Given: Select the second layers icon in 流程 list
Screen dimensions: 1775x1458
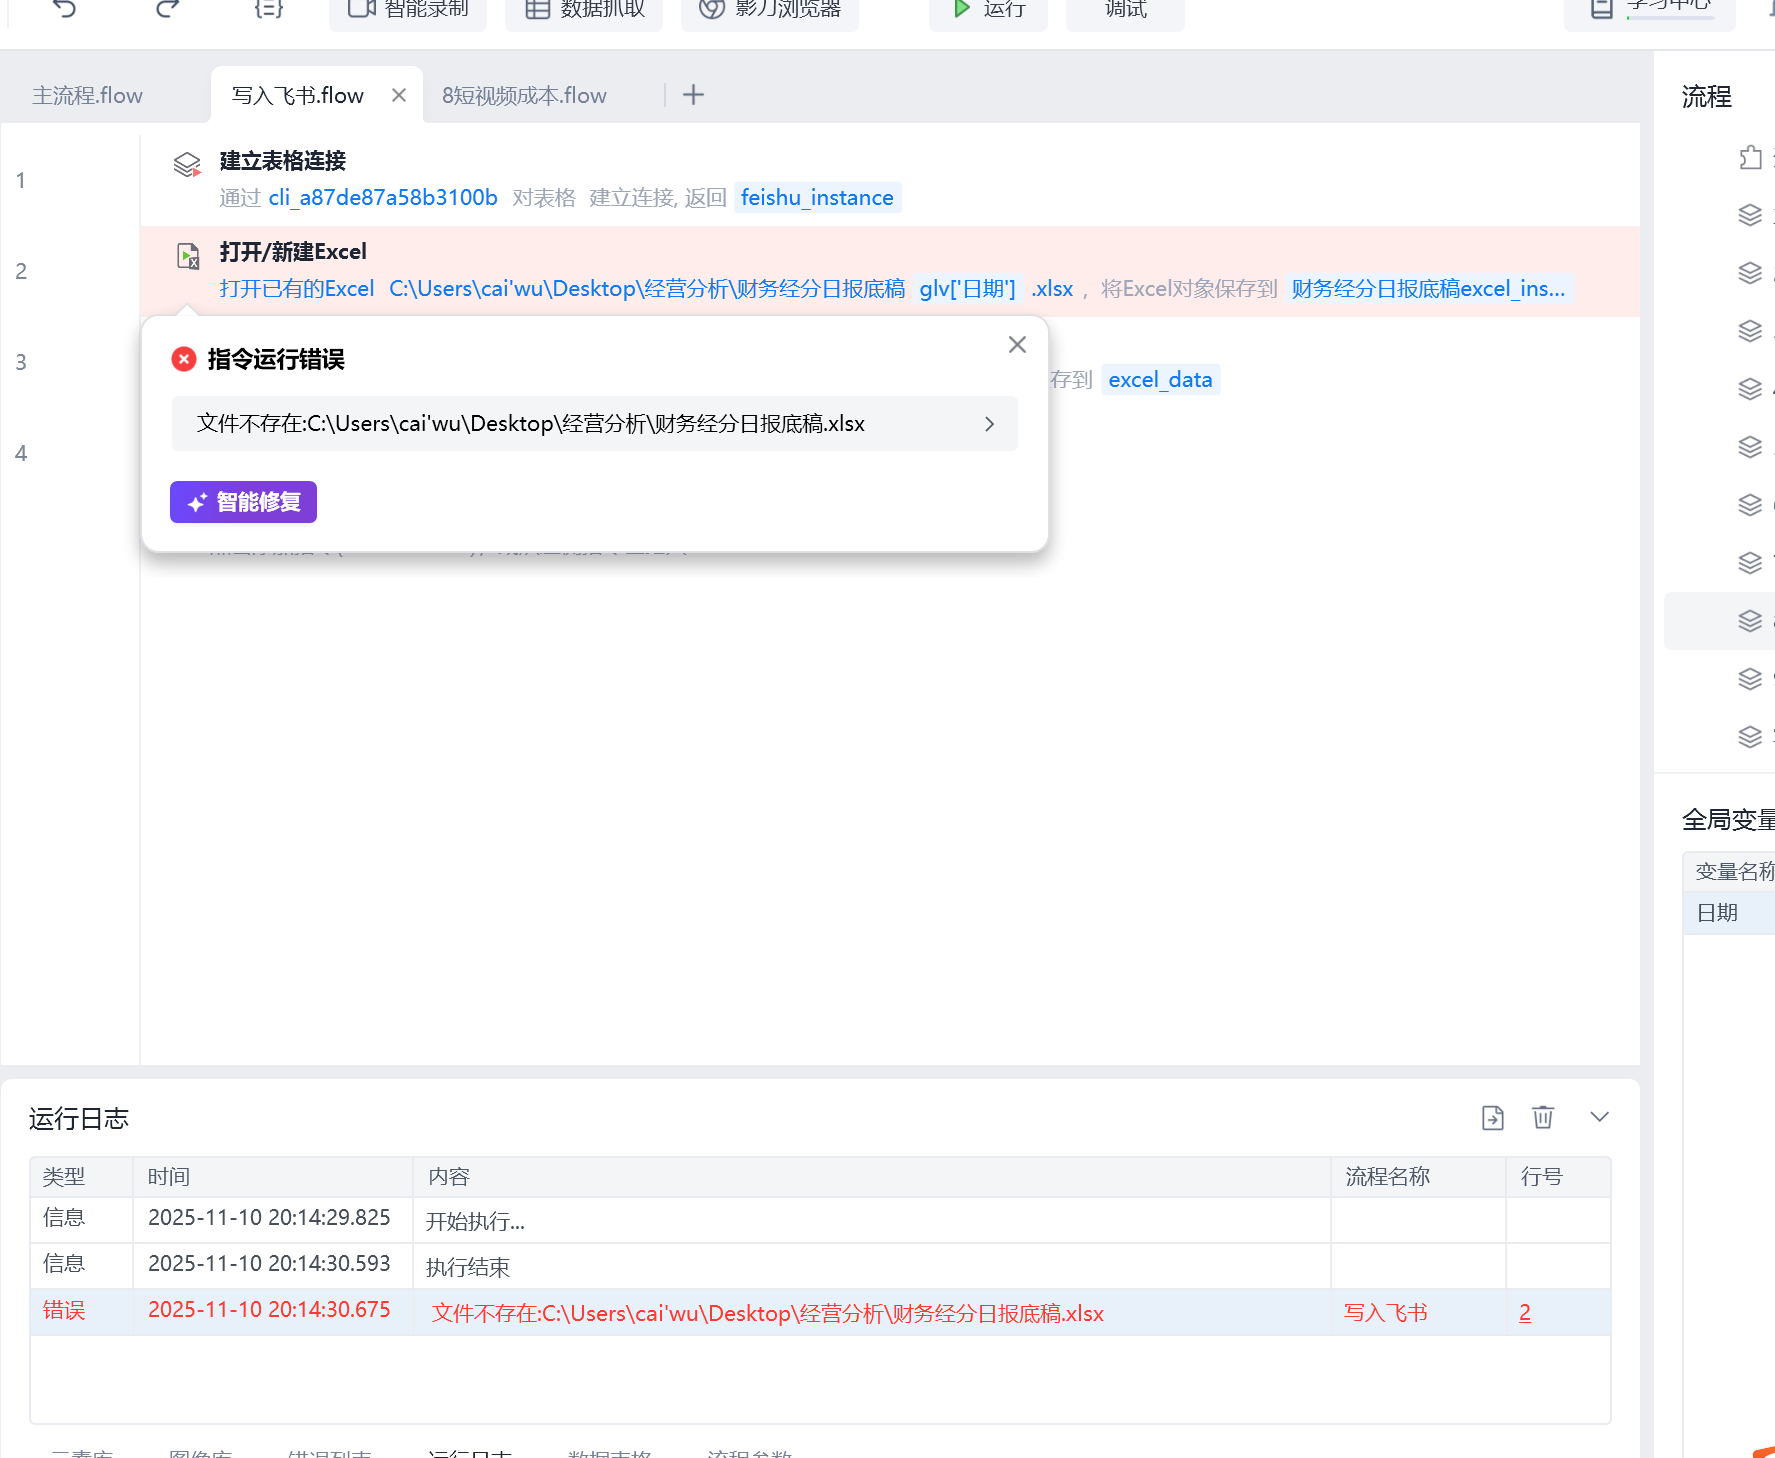Looking at the screenshot, I should [1749, 273].
